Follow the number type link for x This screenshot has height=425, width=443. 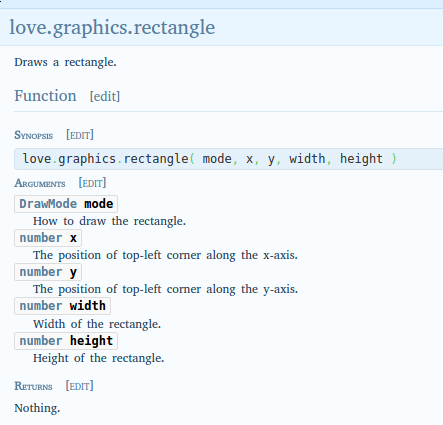click(x=41, y=238)
